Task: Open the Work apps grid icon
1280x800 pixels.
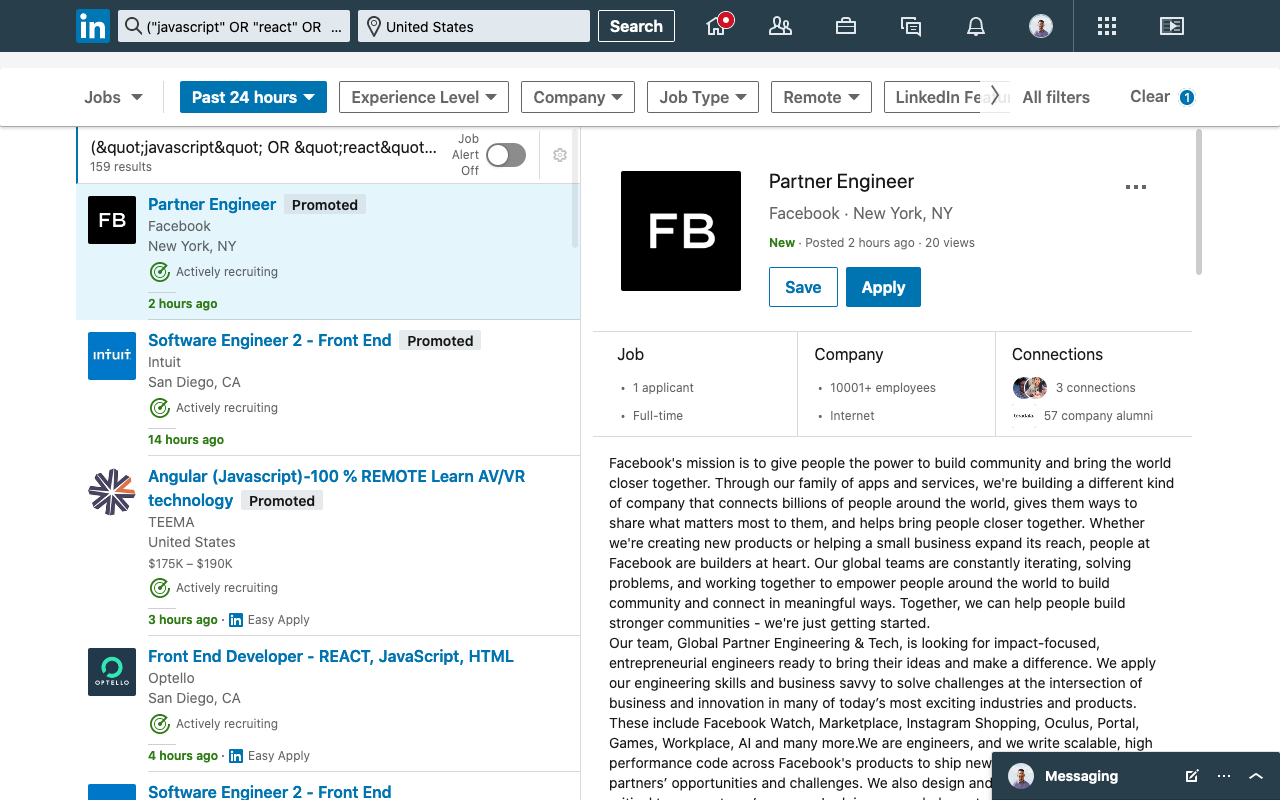Action: pyautogui.click(x=1106, y=26)
